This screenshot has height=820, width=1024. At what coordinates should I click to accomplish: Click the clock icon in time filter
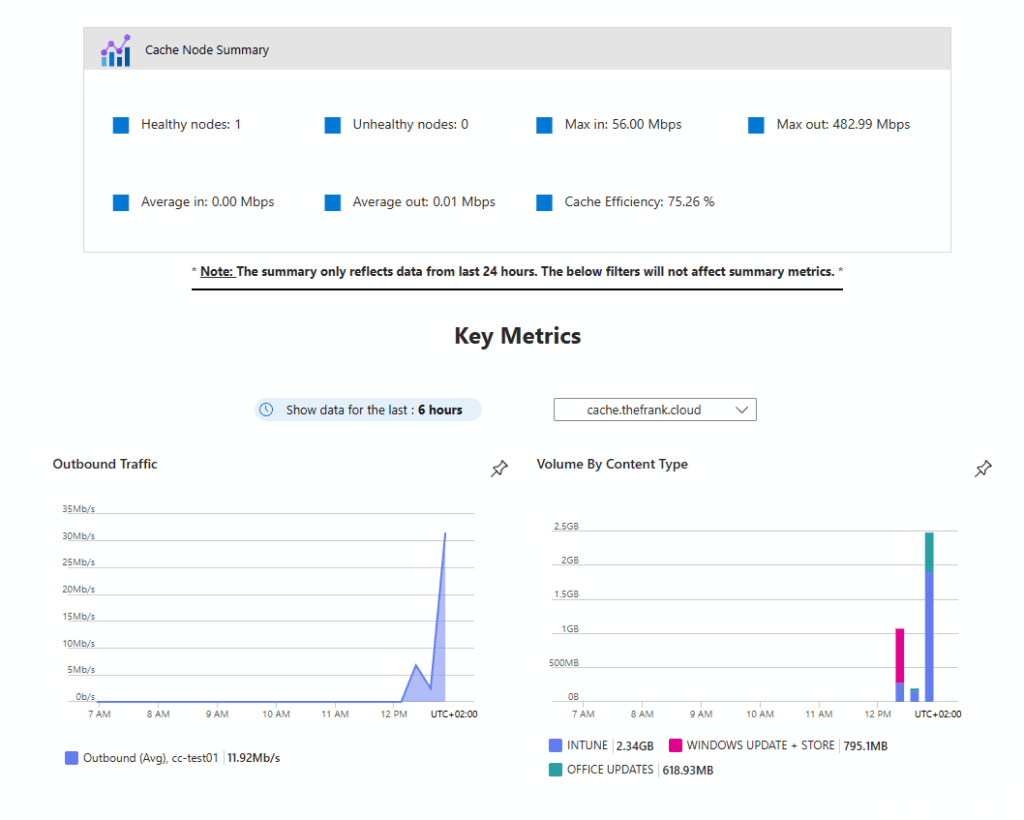(x=266, y=410)
